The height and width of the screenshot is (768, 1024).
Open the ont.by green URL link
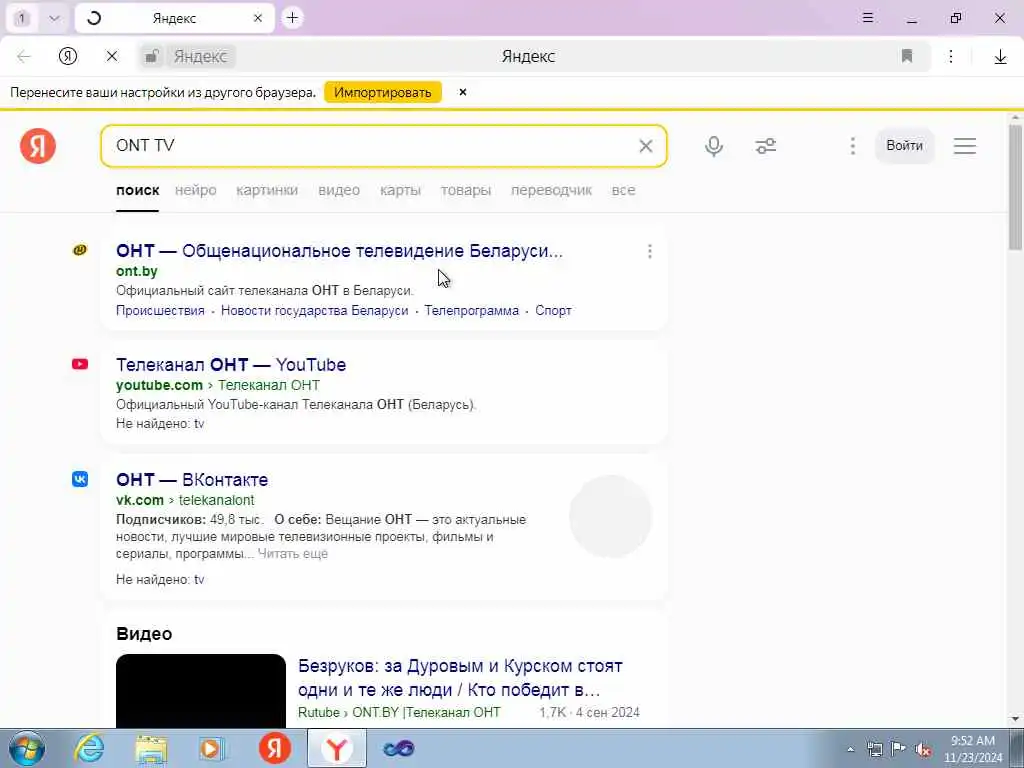click(136, 271)
